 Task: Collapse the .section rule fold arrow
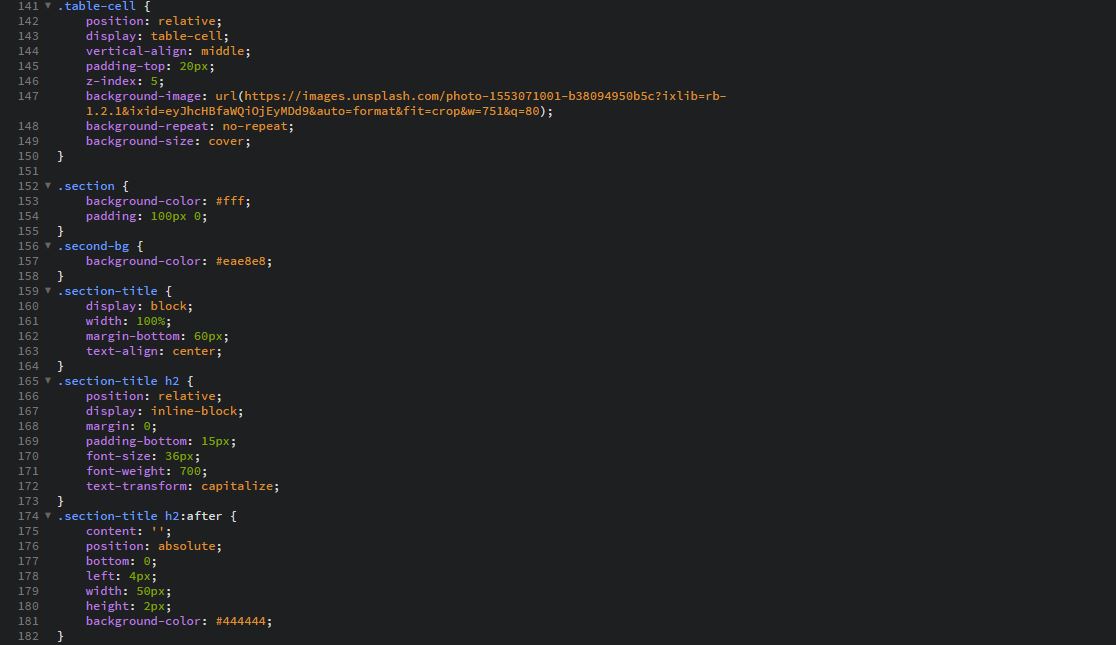tap(48, 186)
